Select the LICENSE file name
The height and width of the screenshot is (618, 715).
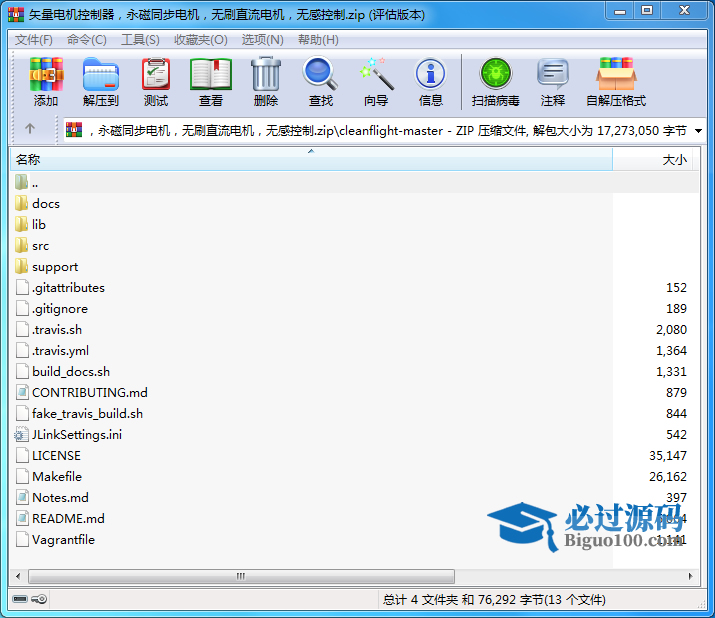point(57,456)
